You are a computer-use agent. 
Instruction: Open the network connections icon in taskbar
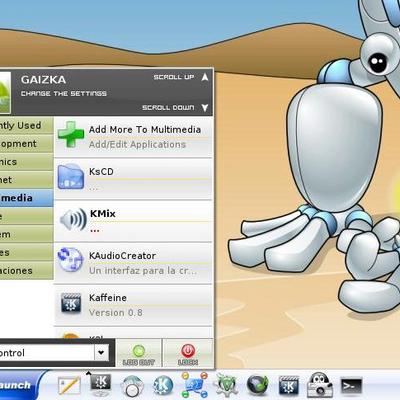[x=194, y=386]
